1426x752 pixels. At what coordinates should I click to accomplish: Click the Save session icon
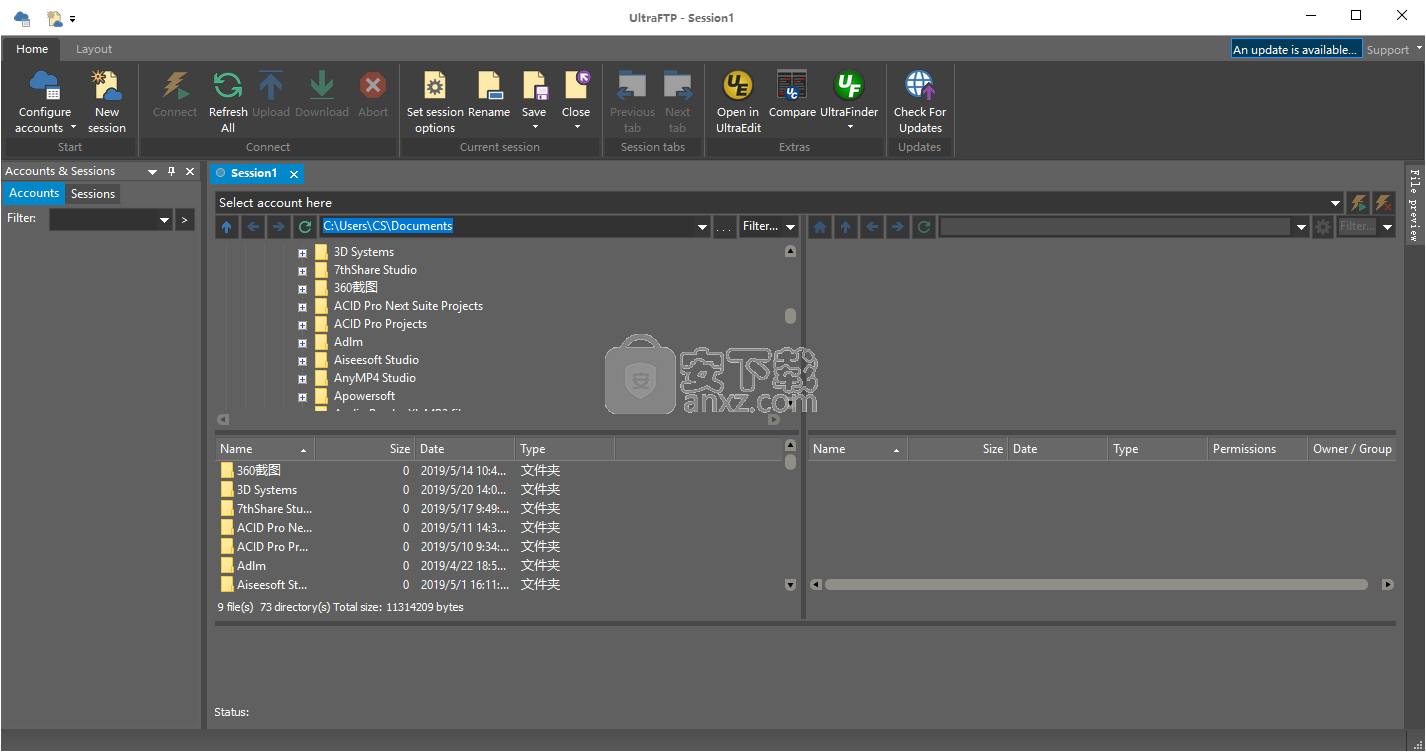[534, 92]
